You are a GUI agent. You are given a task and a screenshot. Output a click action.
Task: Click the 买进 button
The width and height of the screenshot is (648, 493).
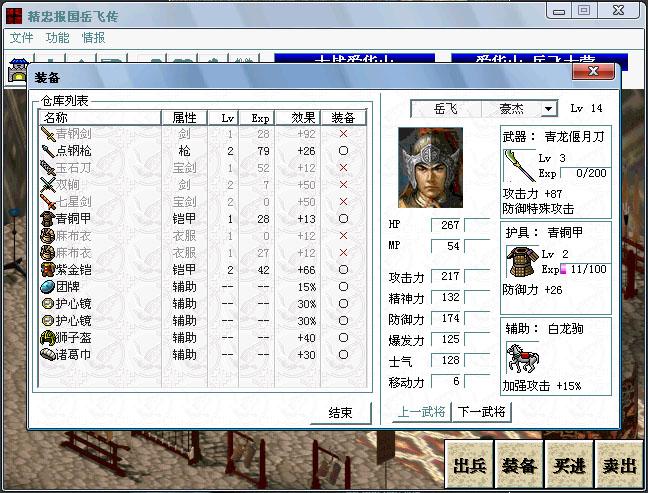569,465
